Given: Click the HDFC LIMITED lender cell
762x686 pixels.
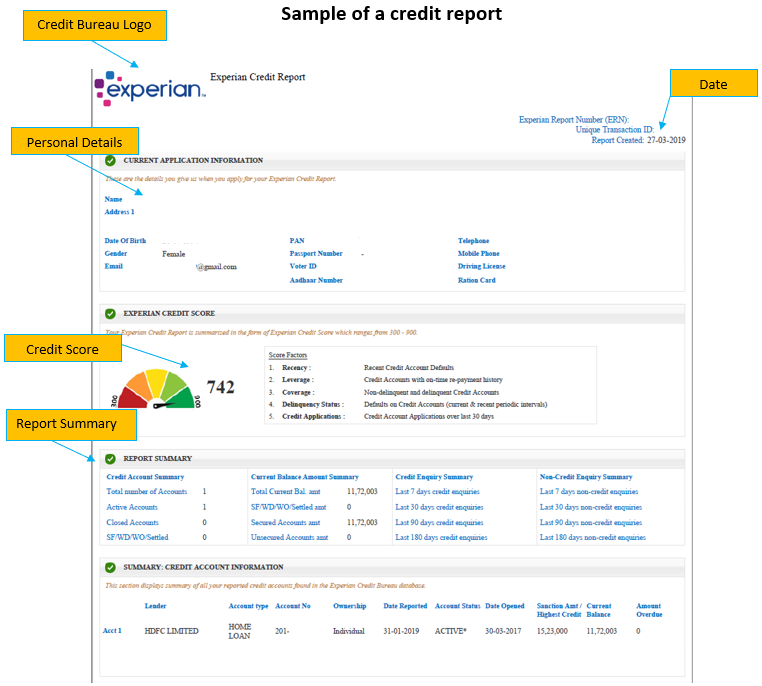Looking at the screenshot, I should coord(172,631).
